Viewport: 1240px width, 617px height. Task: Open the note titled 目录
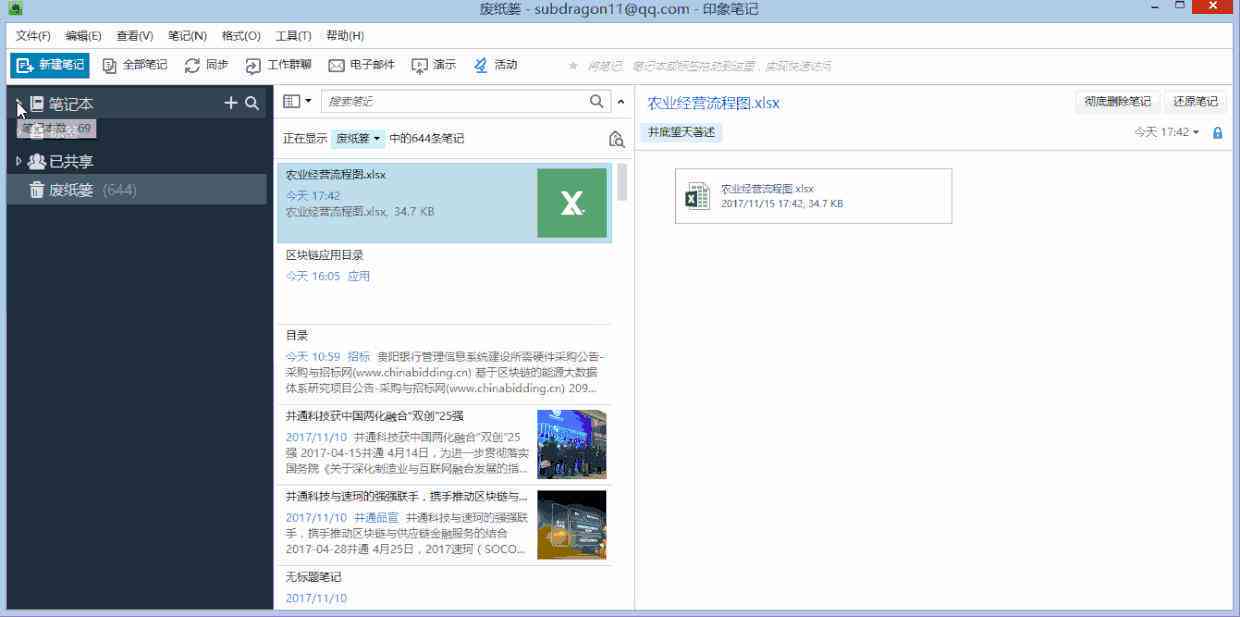[444, 364]
